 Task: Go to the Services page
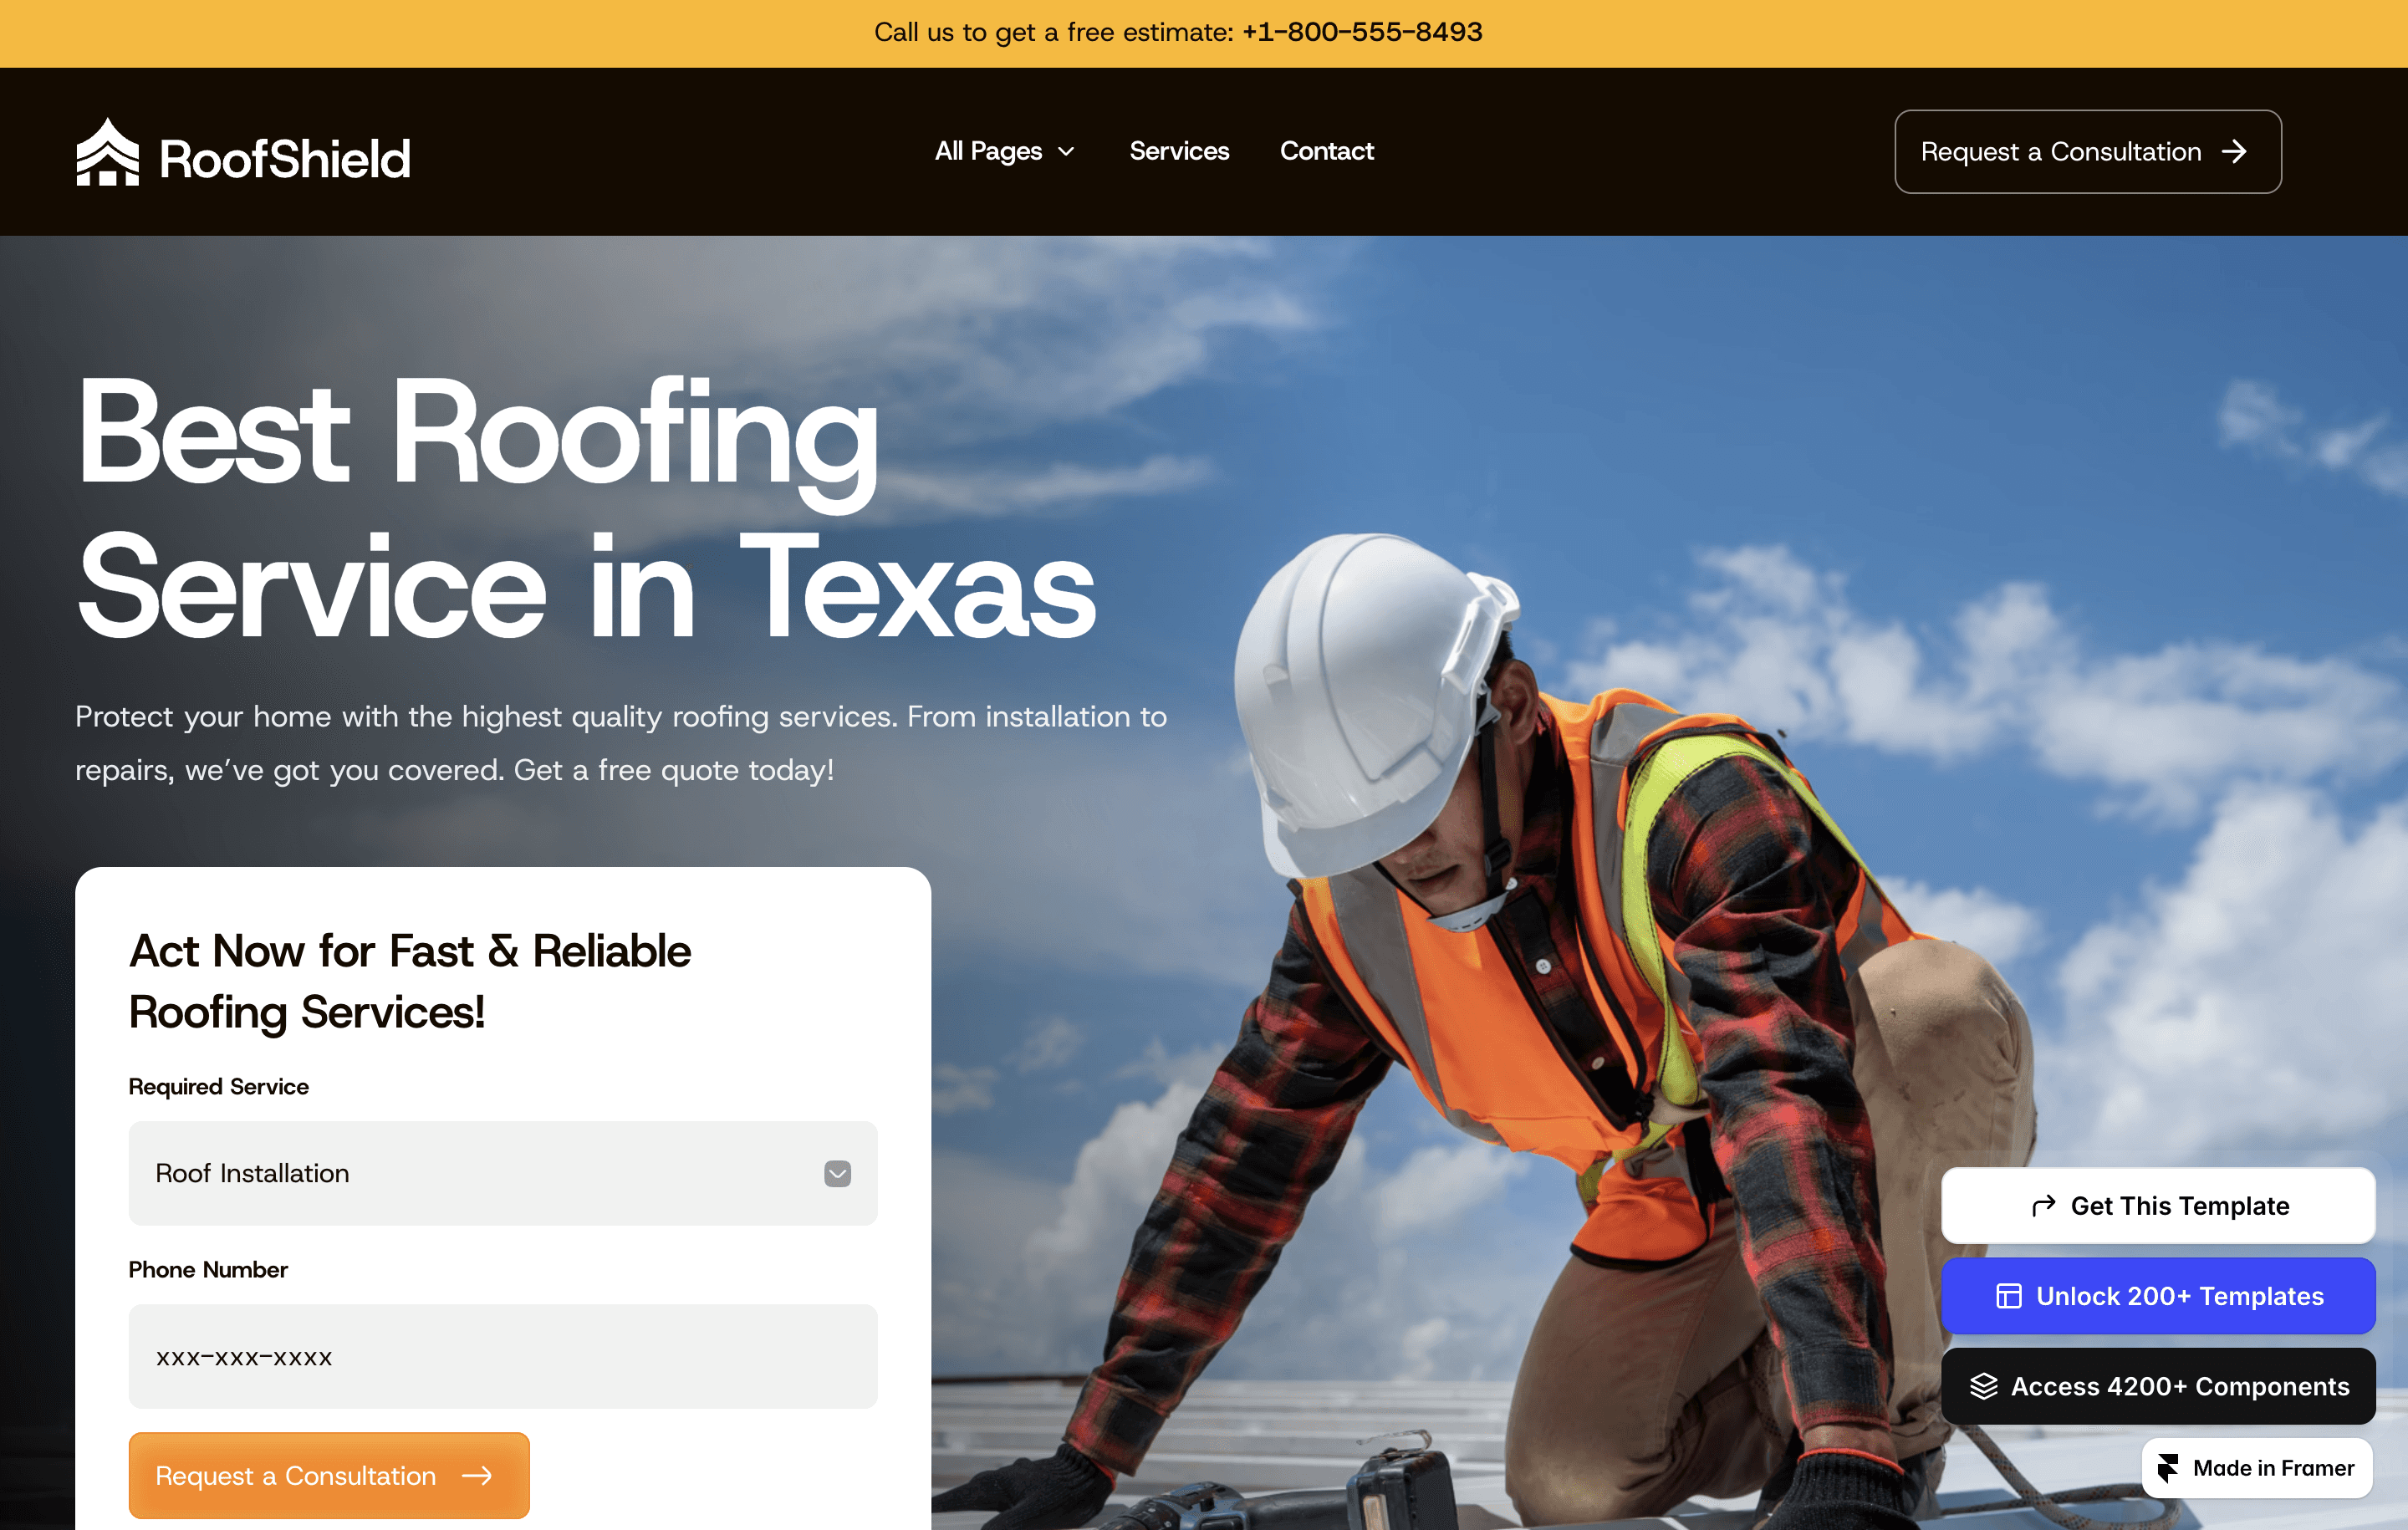tap(1179, 152)
